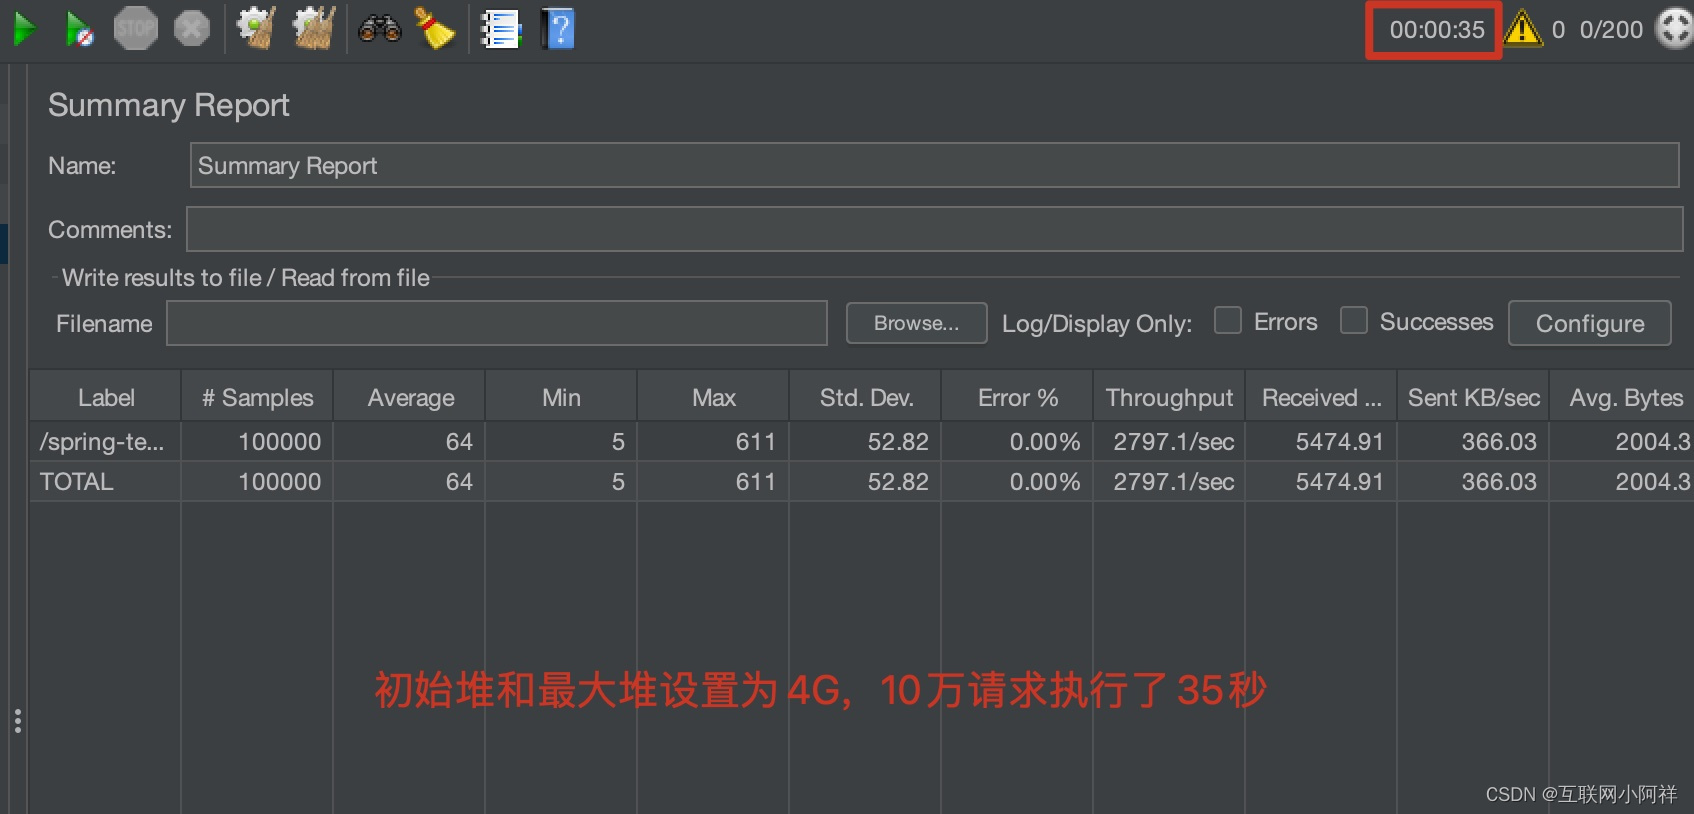Click the three-dot panel divider handle
This screenshot has height=814, width=1694.
(x=18, y=721)
